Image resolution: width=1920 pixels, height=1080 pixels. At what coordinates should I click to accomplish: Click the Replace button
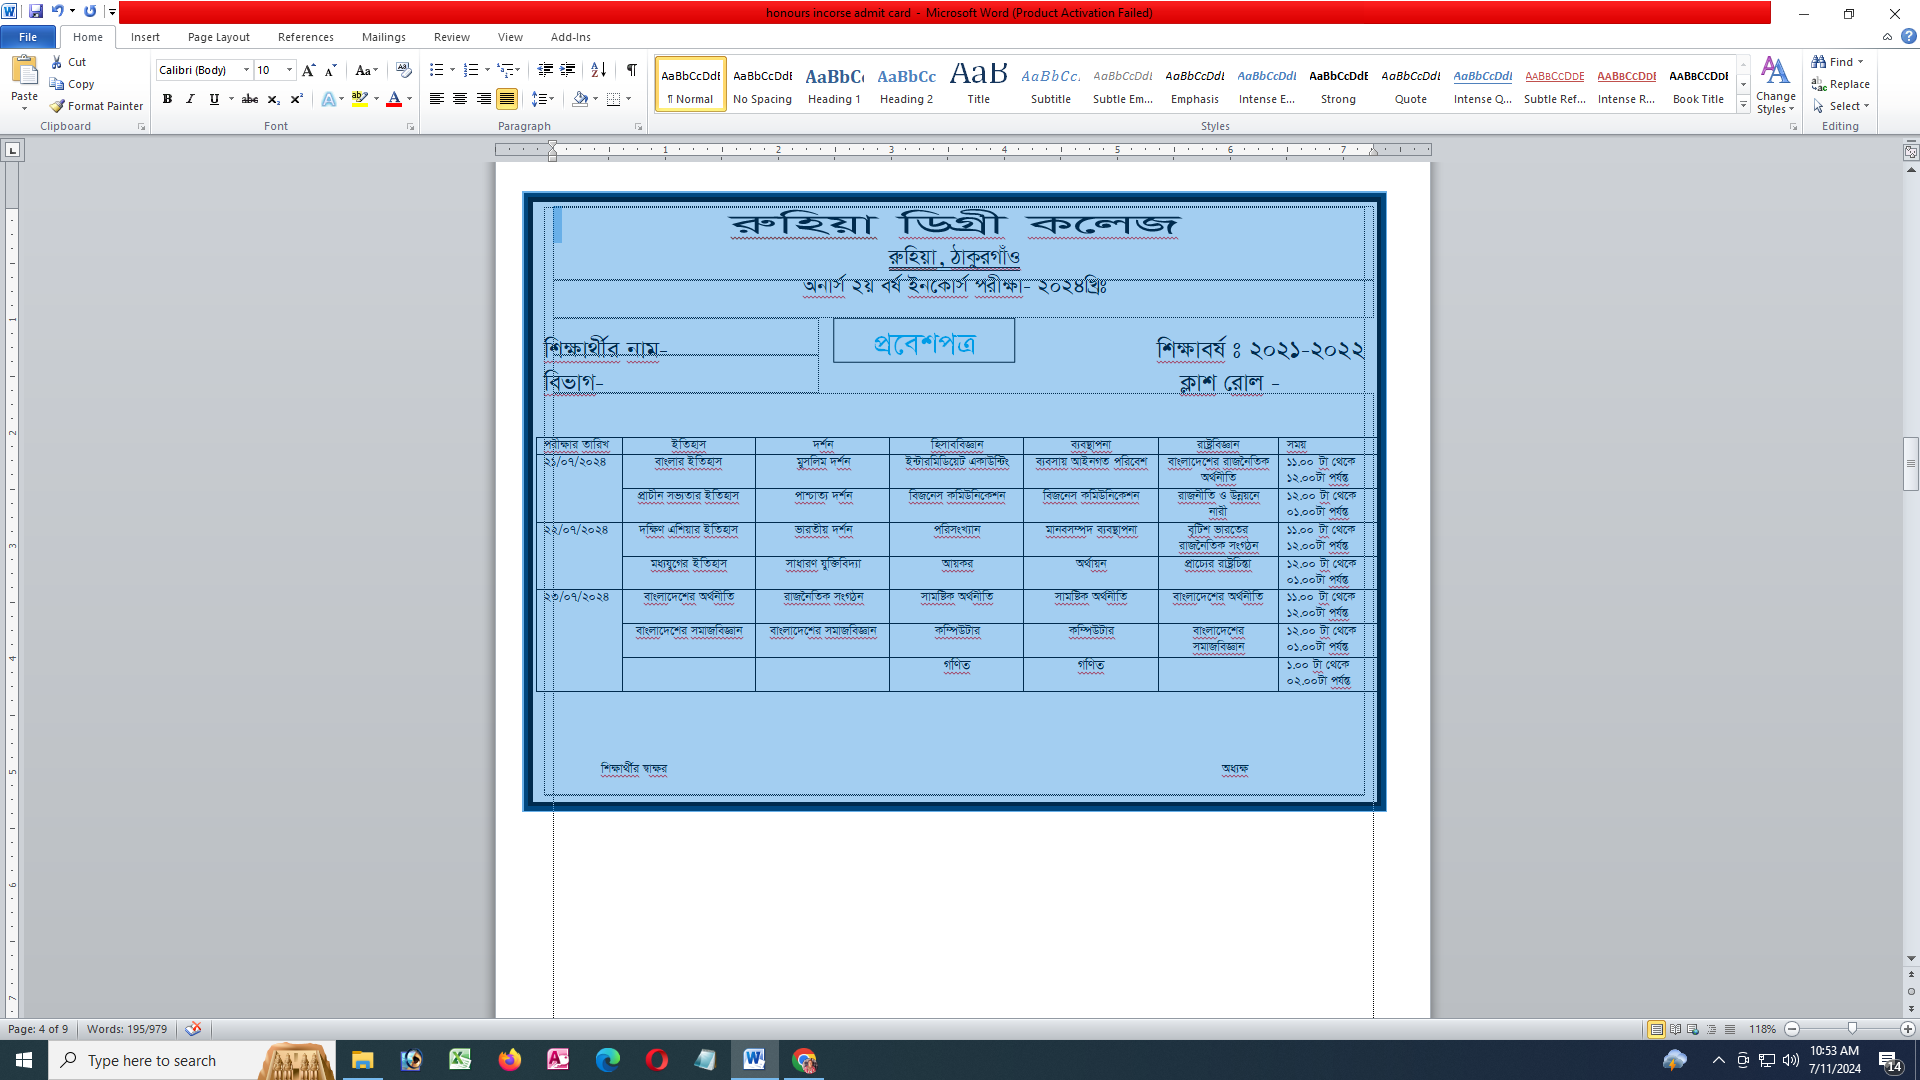coord(1840,84)
